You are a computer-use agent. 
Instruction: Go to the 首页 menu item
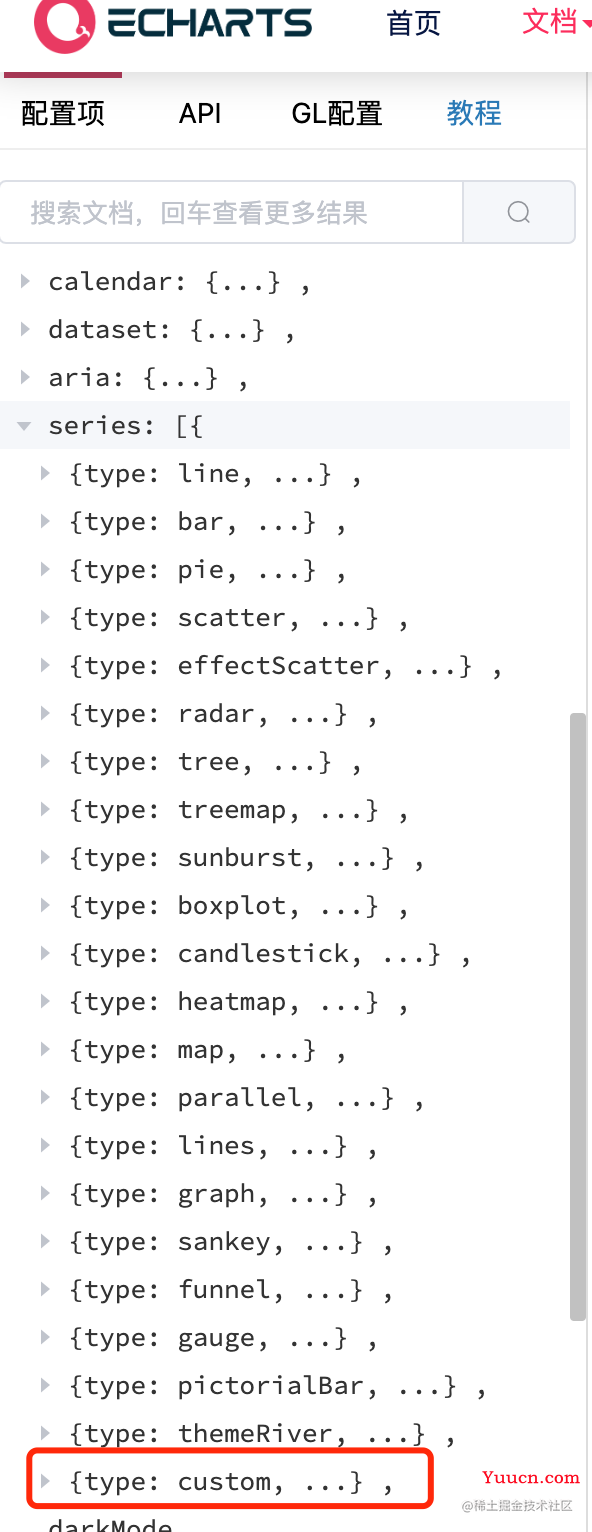(414, 24)
